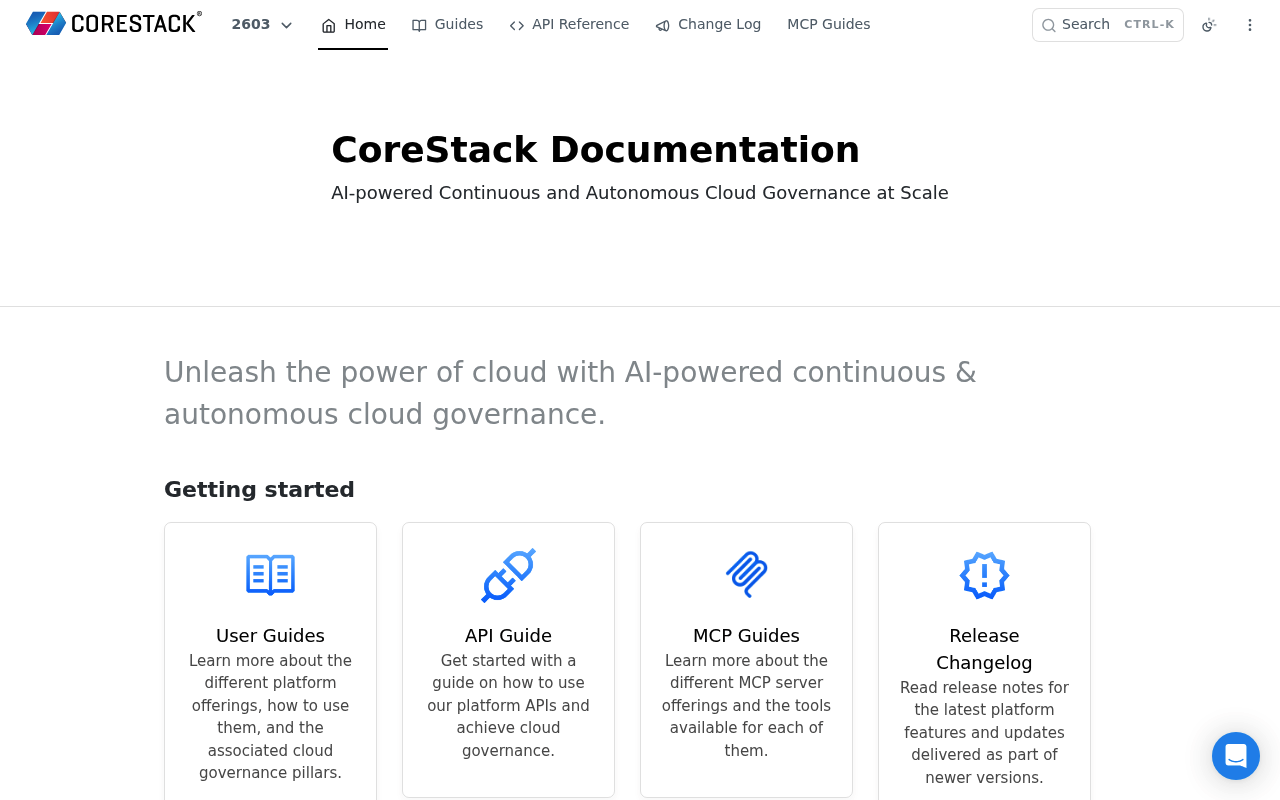Open the chat support widget

pos(1236,756)
